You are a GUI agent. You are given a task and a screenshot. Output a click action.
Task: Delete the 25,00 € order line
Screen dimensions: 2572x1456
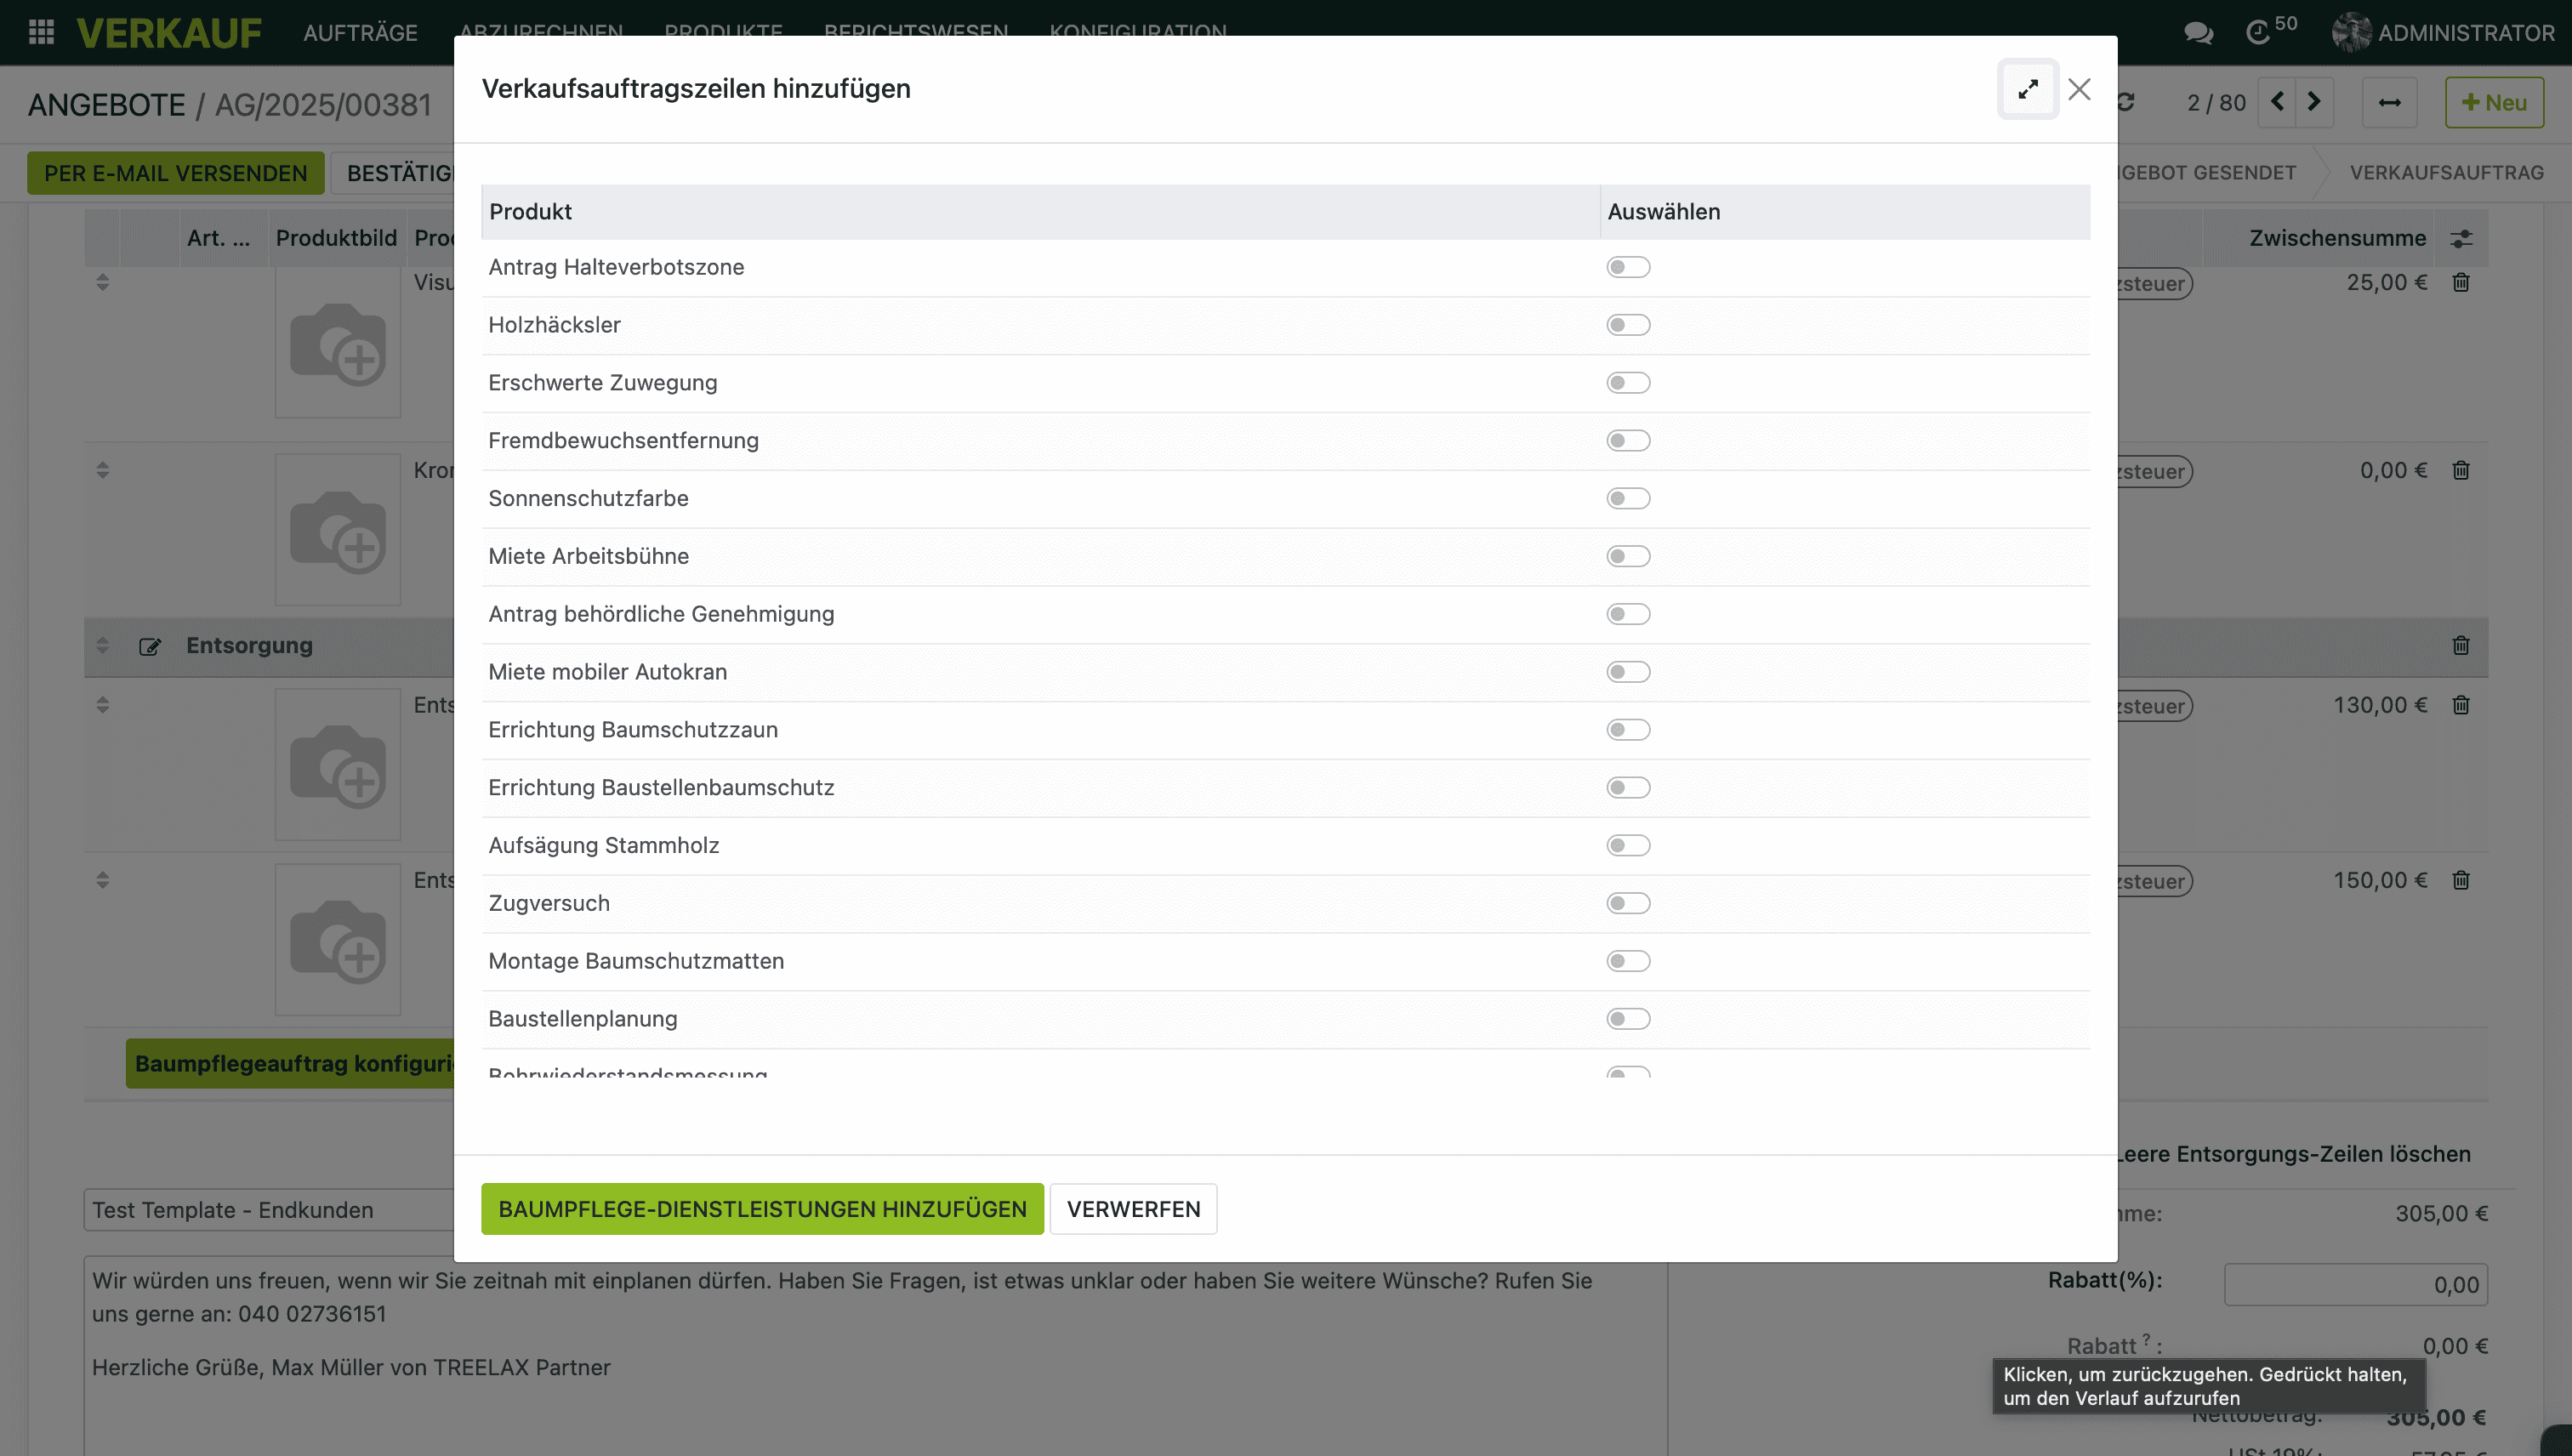coord(2461,283)
